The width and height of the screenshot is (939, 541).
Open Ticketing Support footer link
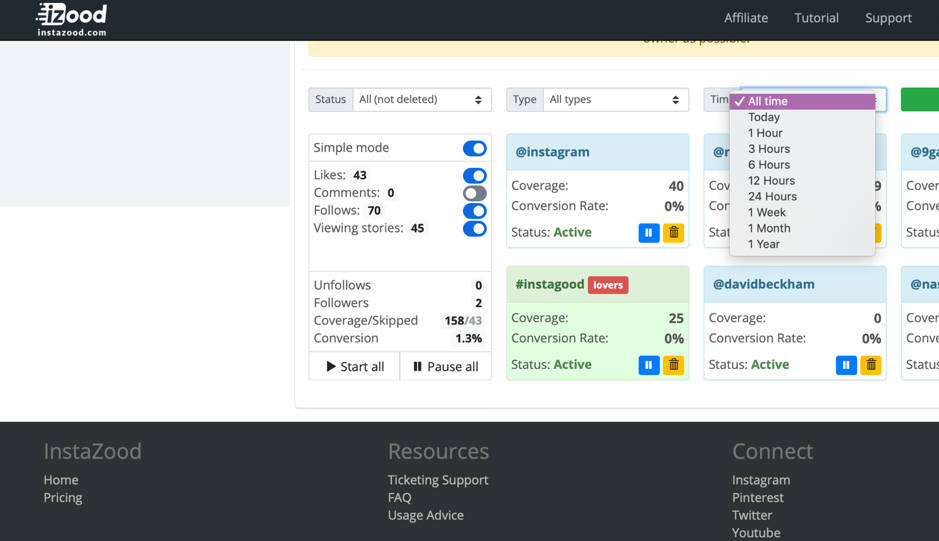point(438,480)
